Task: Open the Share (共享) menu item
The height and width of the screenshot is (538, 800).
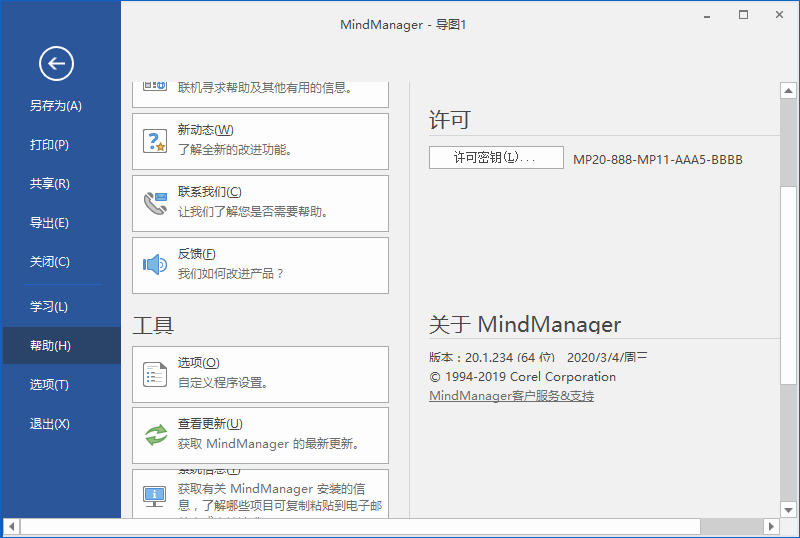Action: pyautogui.click(x=50, y=184)
